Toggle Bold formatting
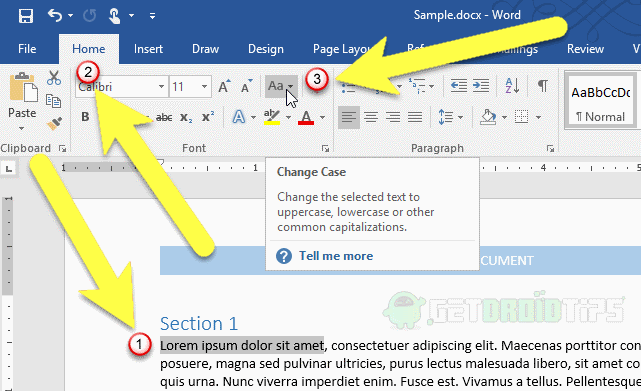 tap(85, 117)
